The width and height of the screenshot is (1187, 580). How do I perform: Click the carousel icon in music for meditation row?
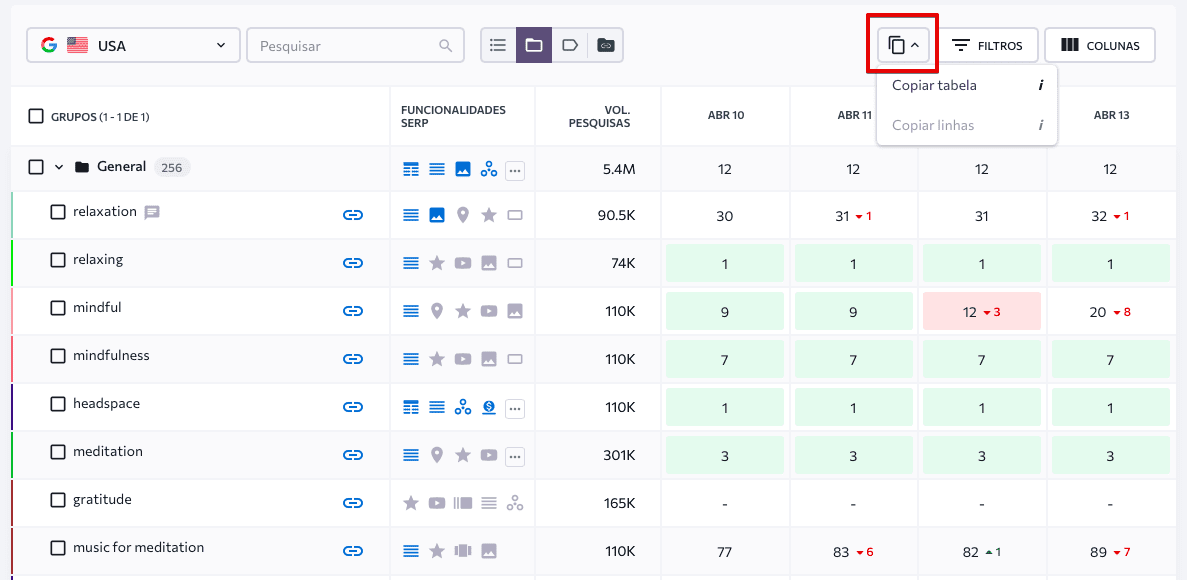tap(463, 551)
